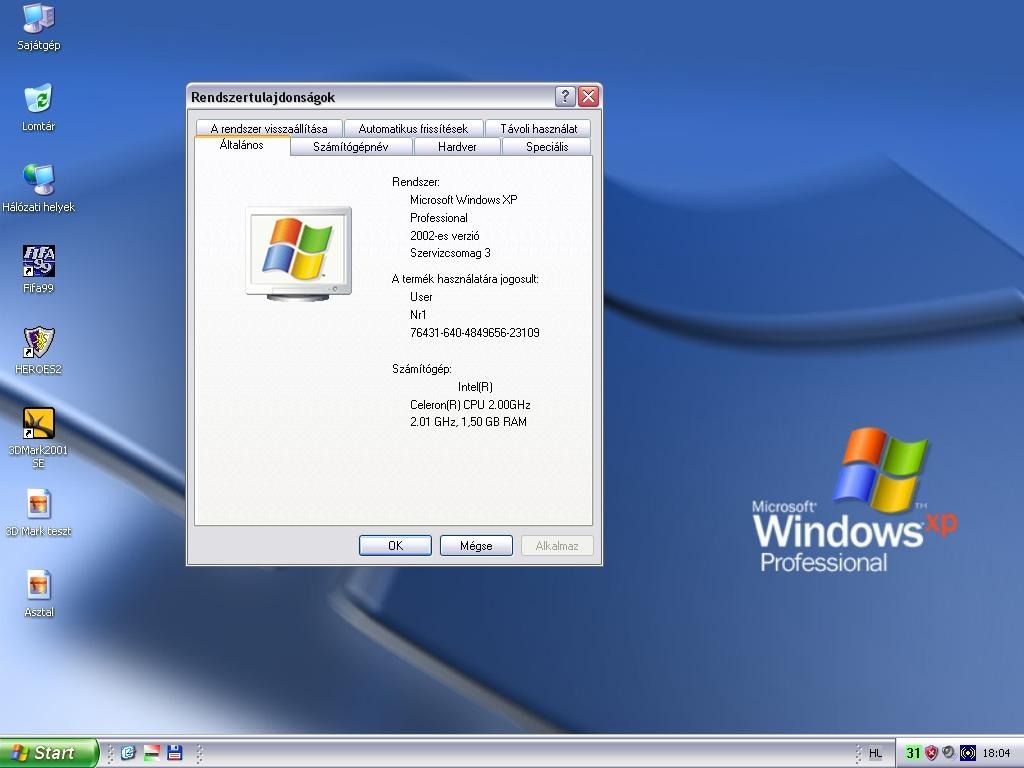Open the red shield security alert tray icon
Viewport: 1024px width, 768px height.
[x=931, y=754]
